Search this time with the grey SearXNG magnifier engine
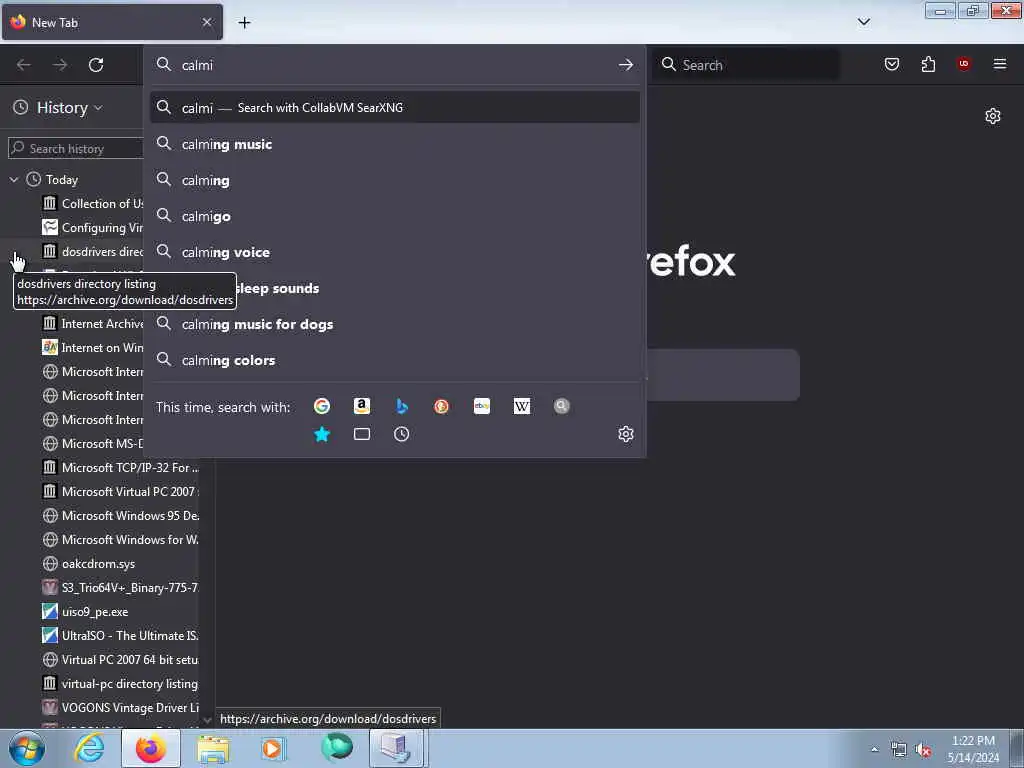1024x768 pixels. [562, 406]
